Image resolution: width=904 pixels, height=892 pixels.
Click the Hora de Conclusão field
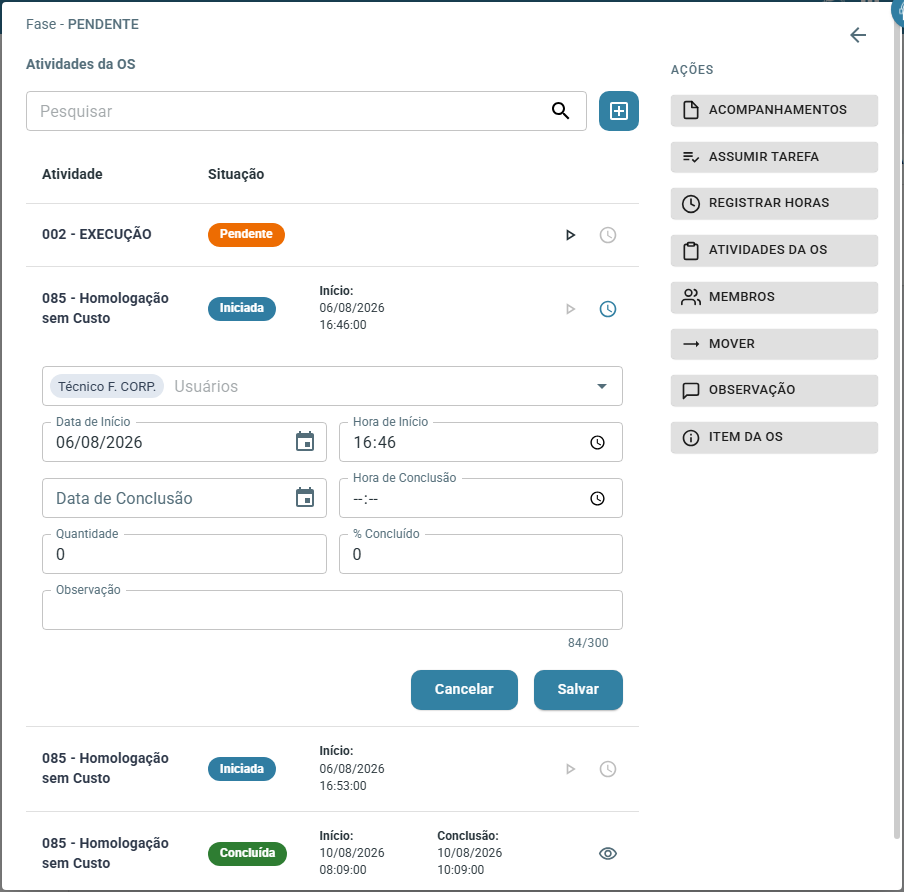pyautogui.click(x=480, y=498)
